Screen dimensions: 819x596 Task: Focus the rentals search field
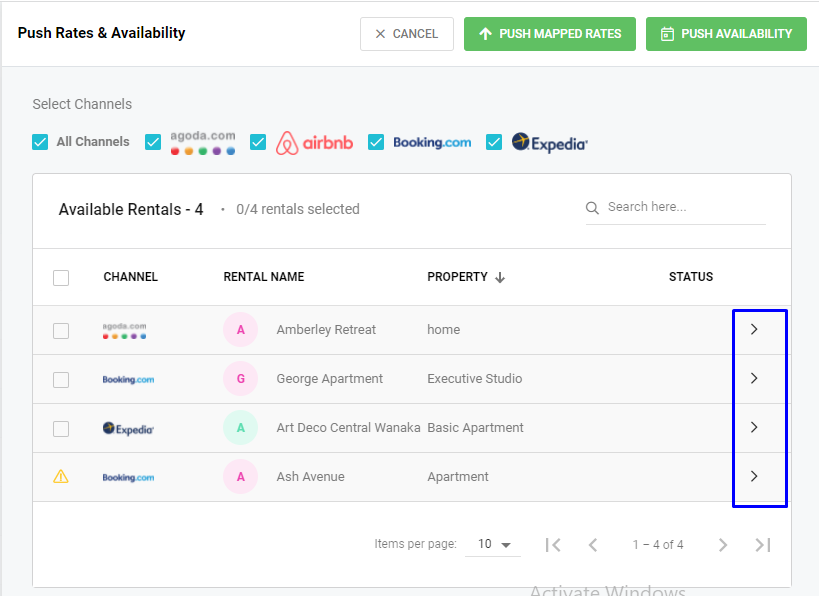pos(685,207)
